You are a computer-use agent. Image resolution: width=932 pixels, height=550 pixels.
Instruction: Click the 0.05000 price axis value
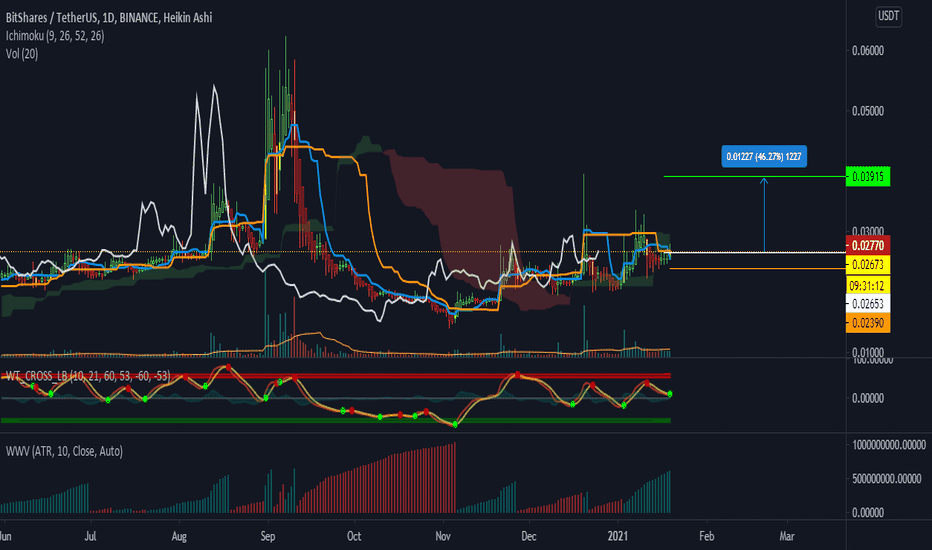pos(868,111)
